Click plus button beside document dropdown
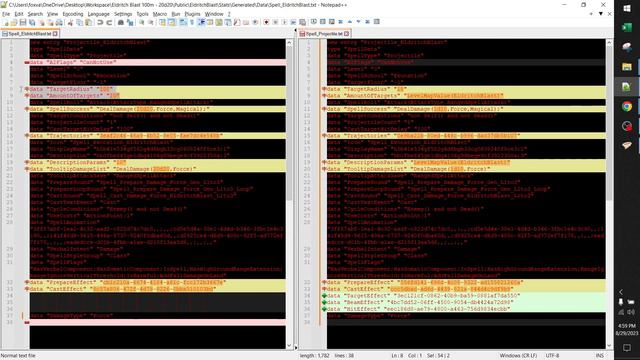The image size is (640, 360). point(591,14)
